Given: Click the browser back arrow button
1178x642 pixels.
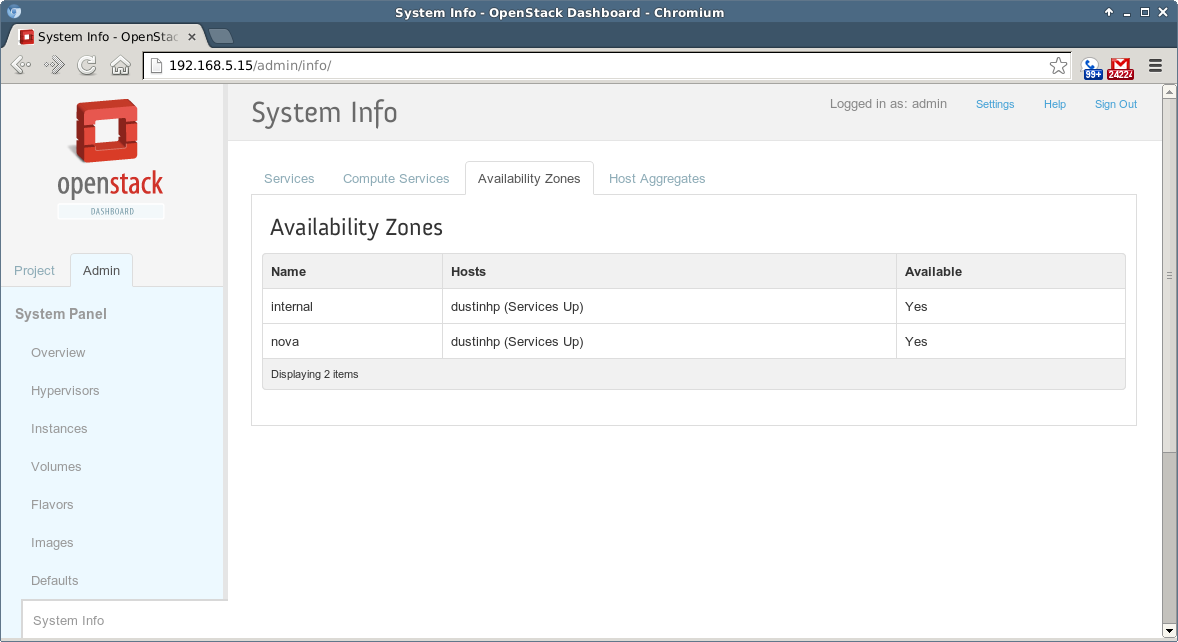Looking at the screenshot, I should coord(21,66).
